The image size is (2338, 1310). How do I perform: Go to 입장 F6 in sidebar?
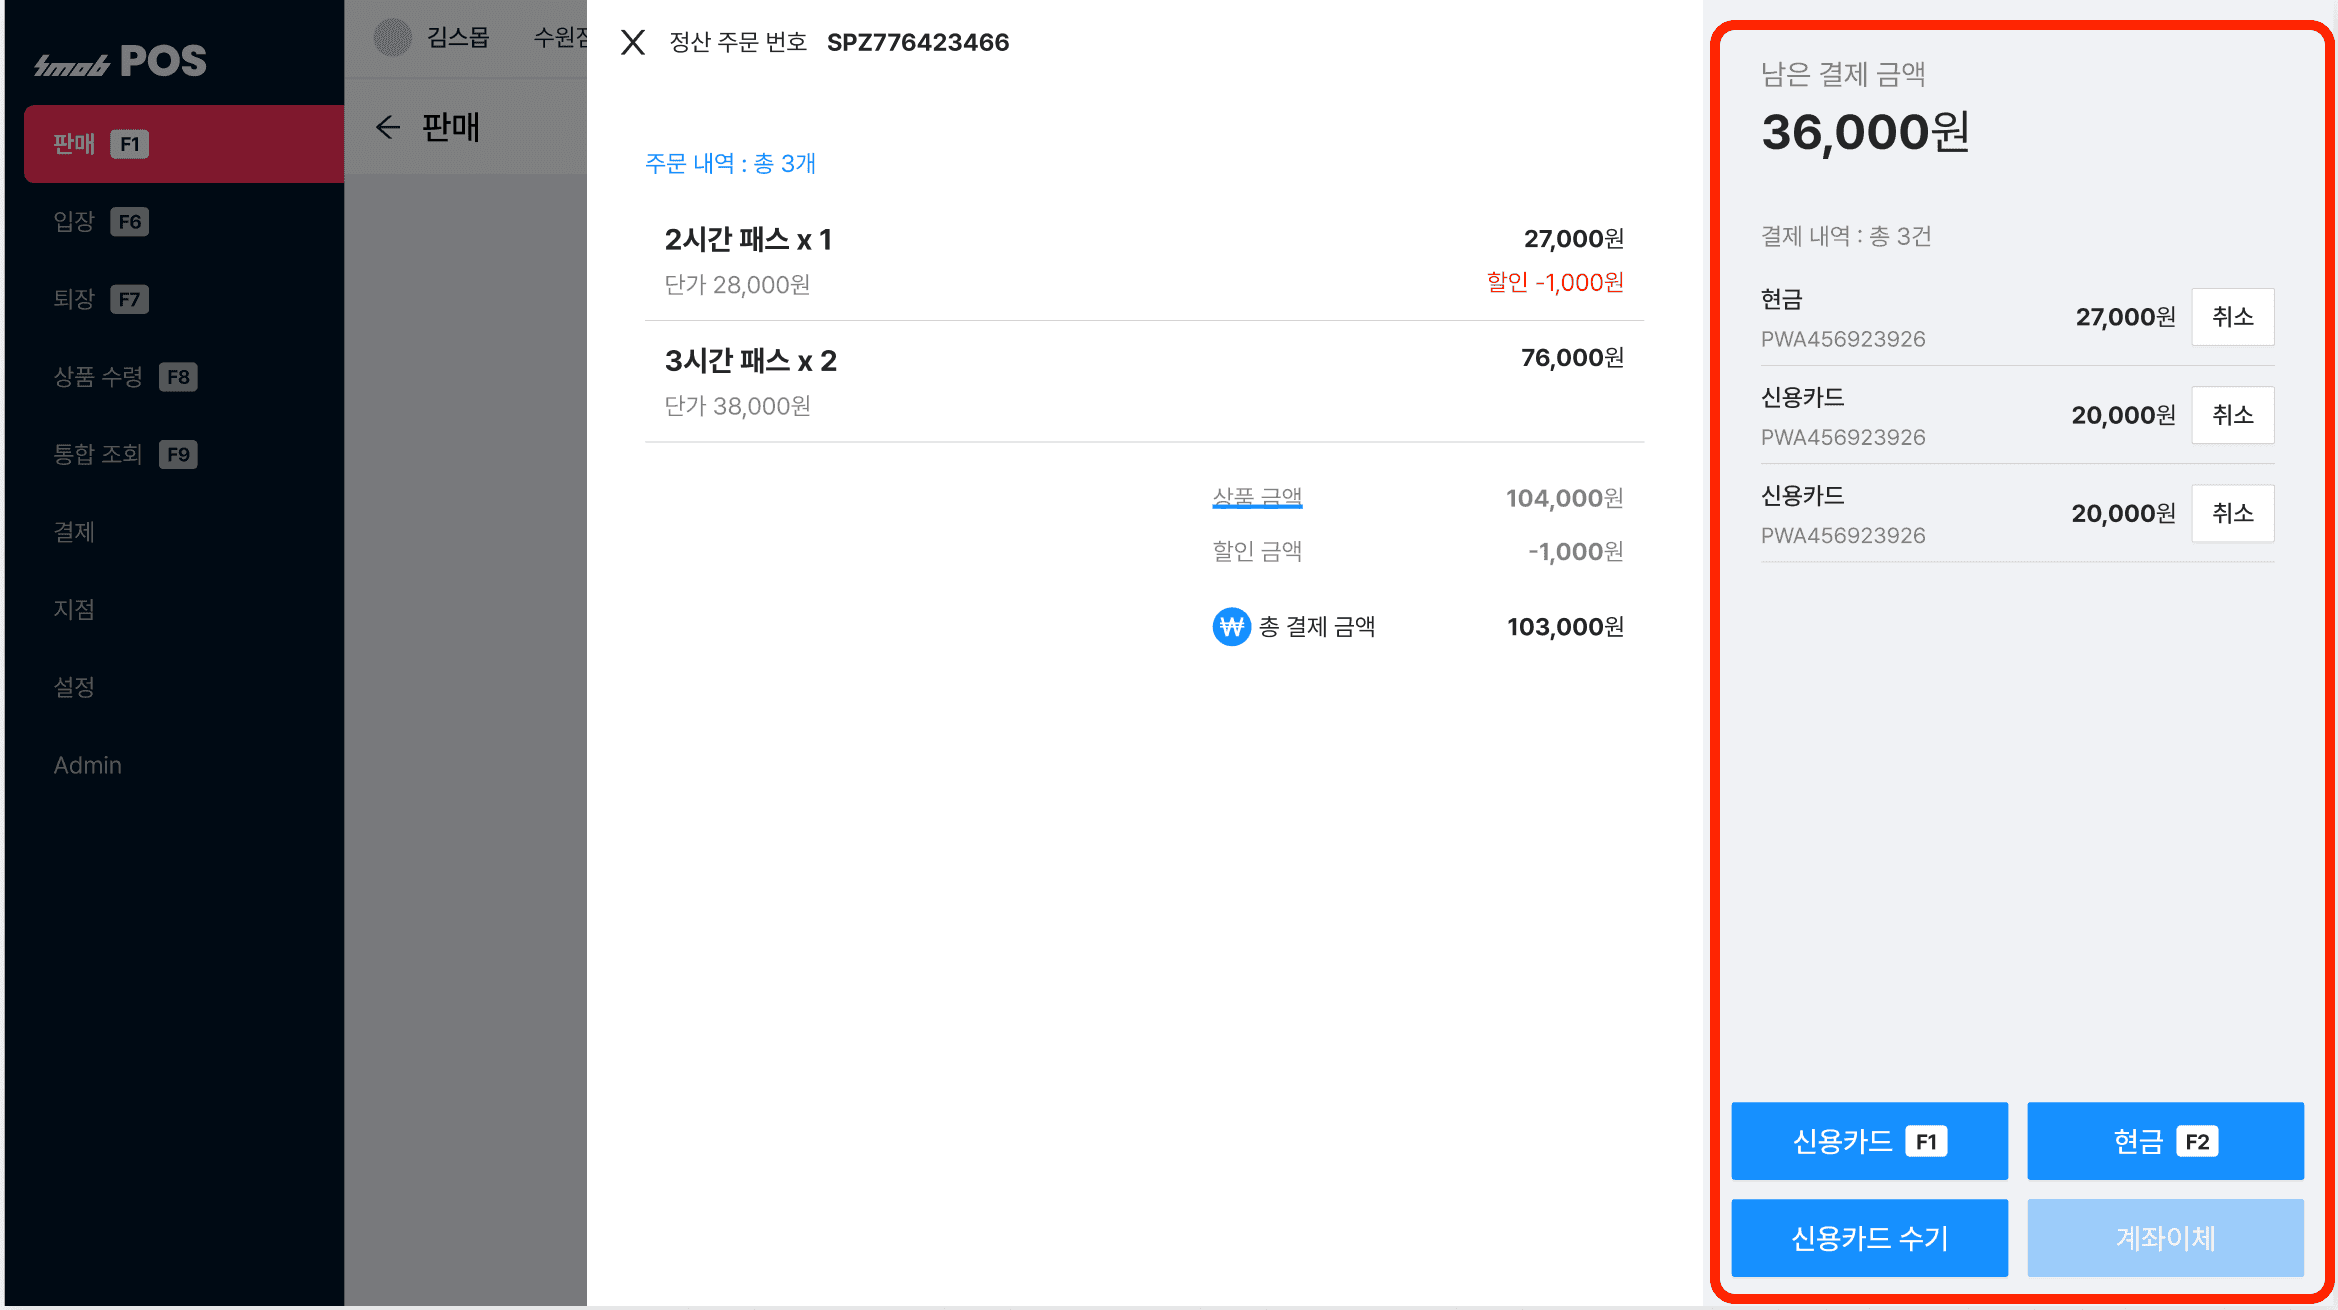click(x=100, y=221)
